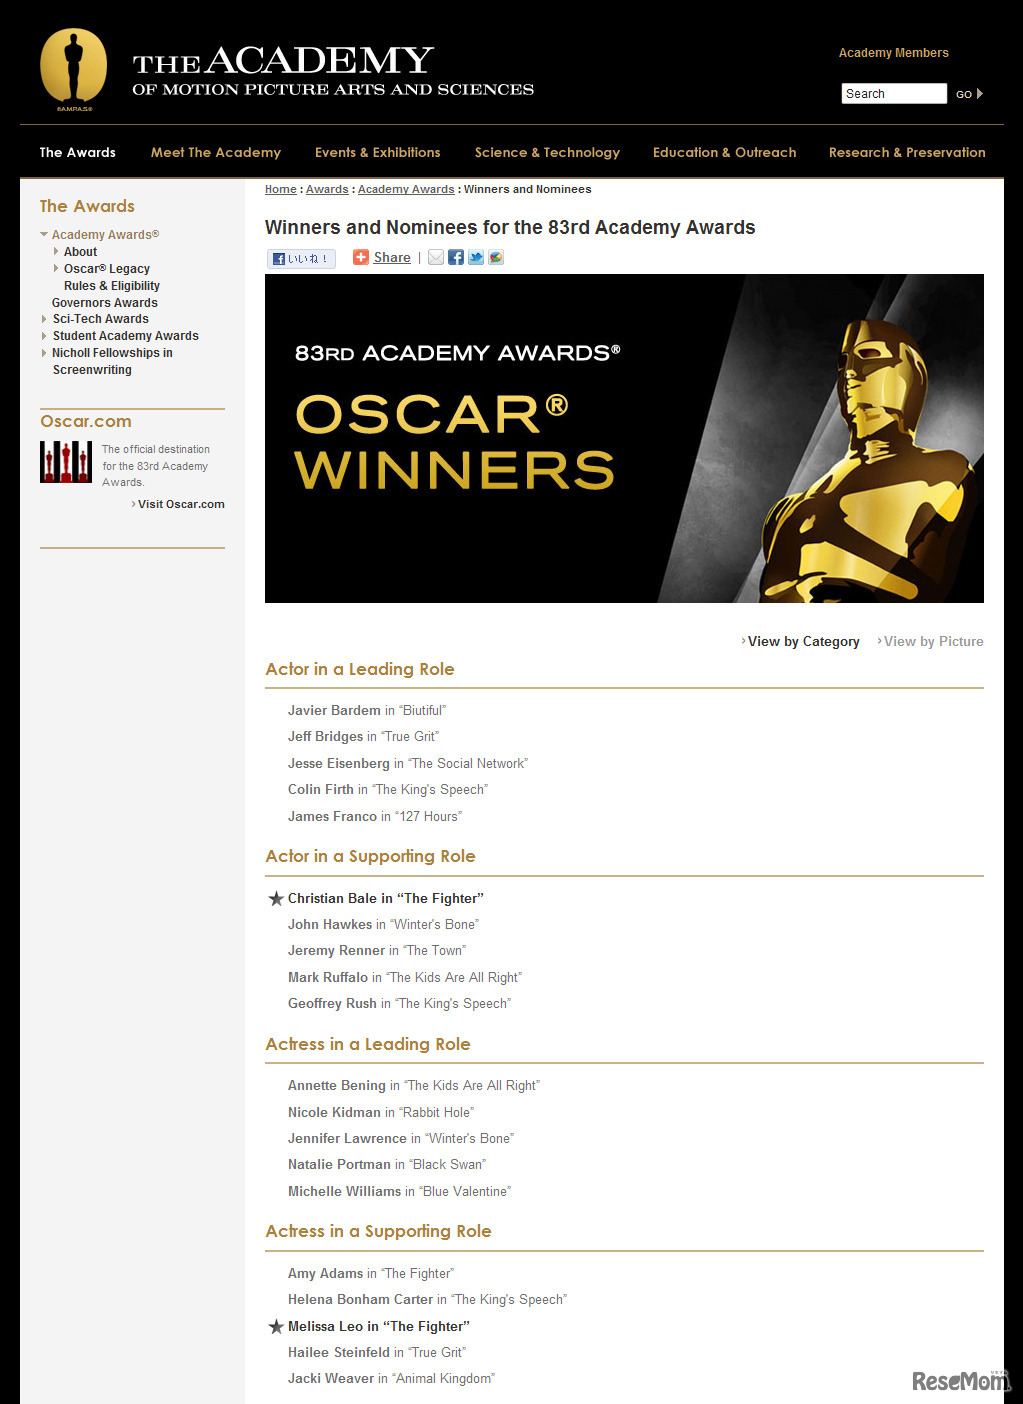Click the Home breadcrumb link
Viewport: 1023px width, 1404px height.
pos(281,189)
